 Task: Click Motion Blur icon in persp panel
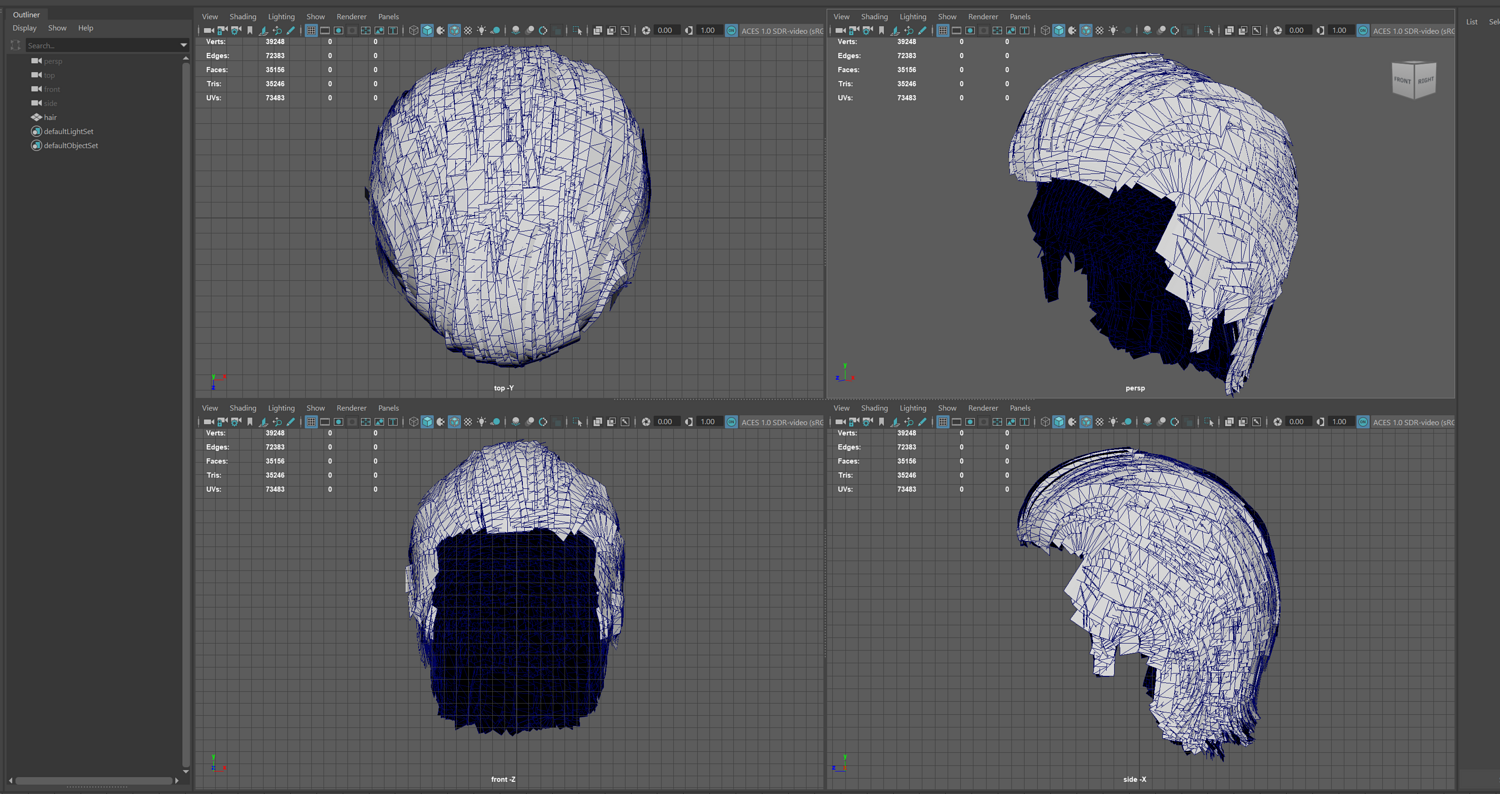(x=1161, y=31)
